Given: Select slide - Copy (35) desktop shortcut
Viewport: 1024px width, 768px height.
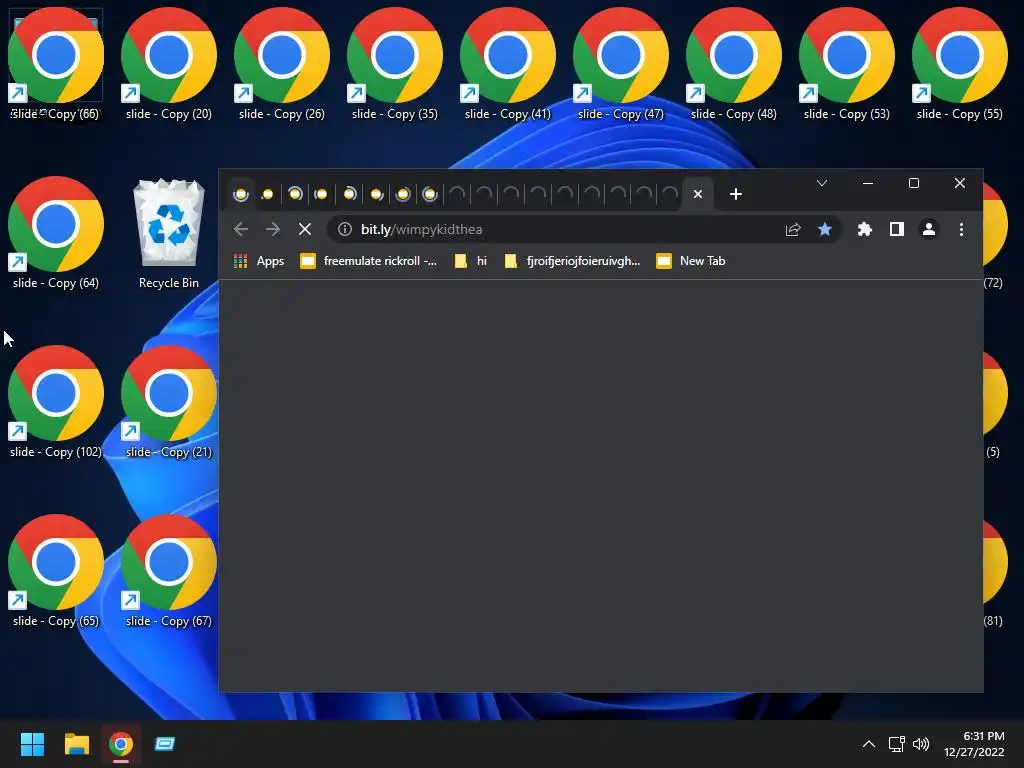Looking at the screenshot, I should click(394, 65).
